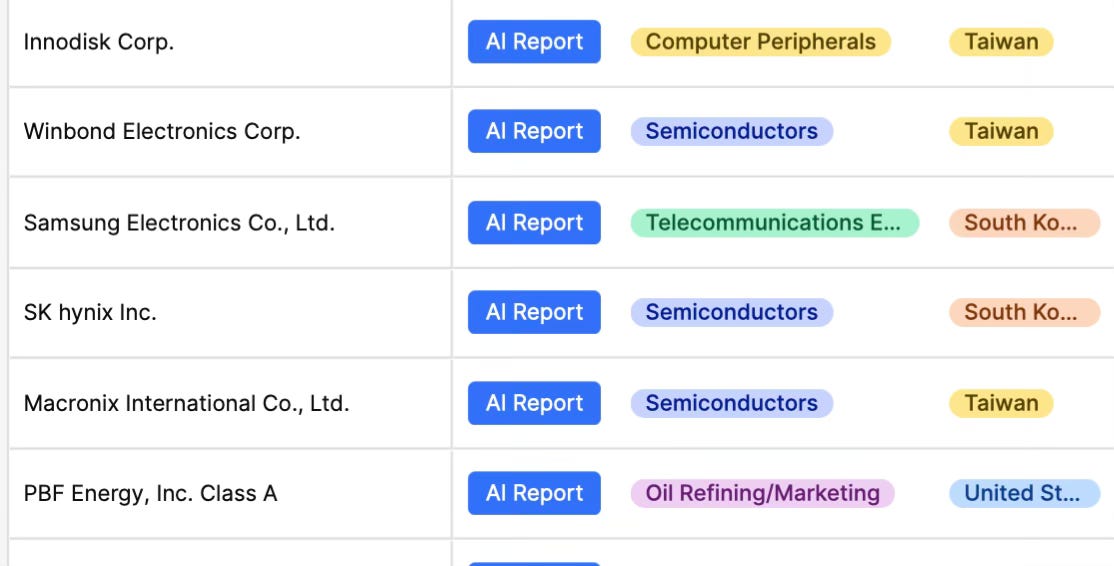Open AI Report for Macronix International
Screen dimensions: 1114x566
534,403
